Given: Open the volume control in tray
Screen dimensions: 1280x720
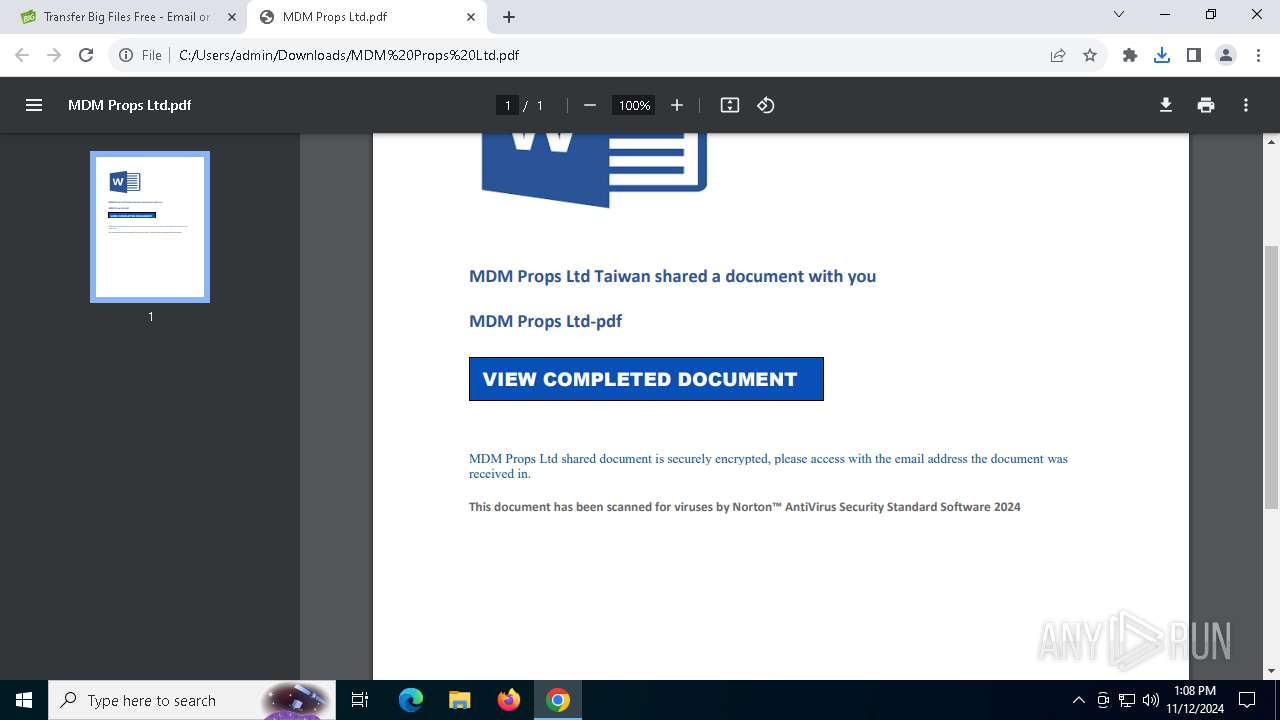Looking at the screenshot, I should click(1151, 700).
